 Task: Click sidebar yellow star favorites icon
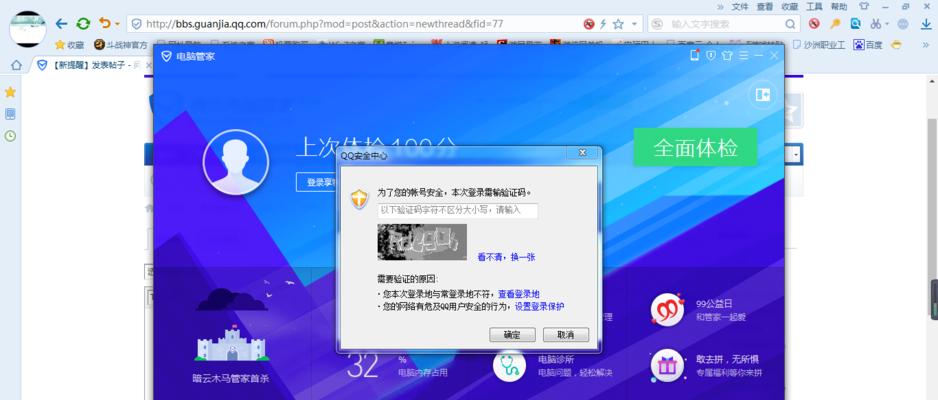point(10,92)
